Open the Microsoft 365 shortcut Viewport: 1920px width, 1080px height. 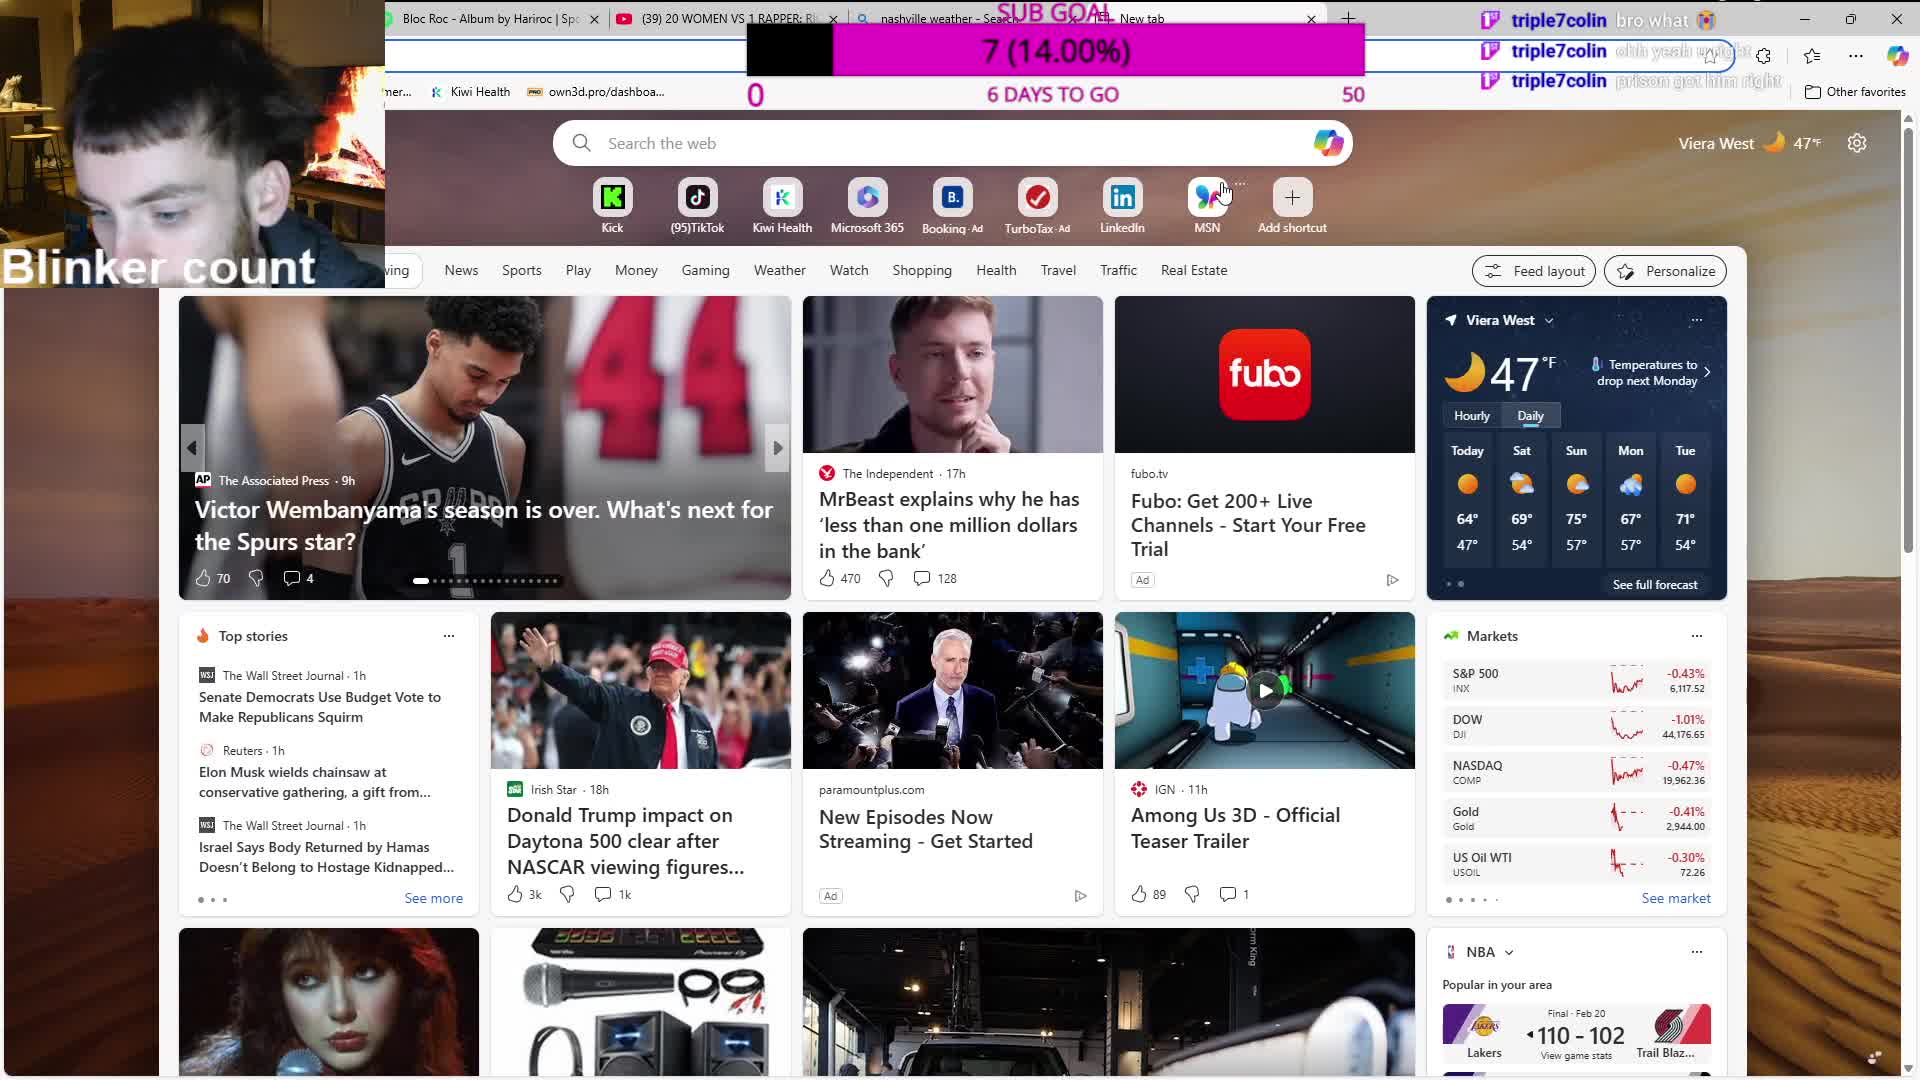tap(867, 198)
